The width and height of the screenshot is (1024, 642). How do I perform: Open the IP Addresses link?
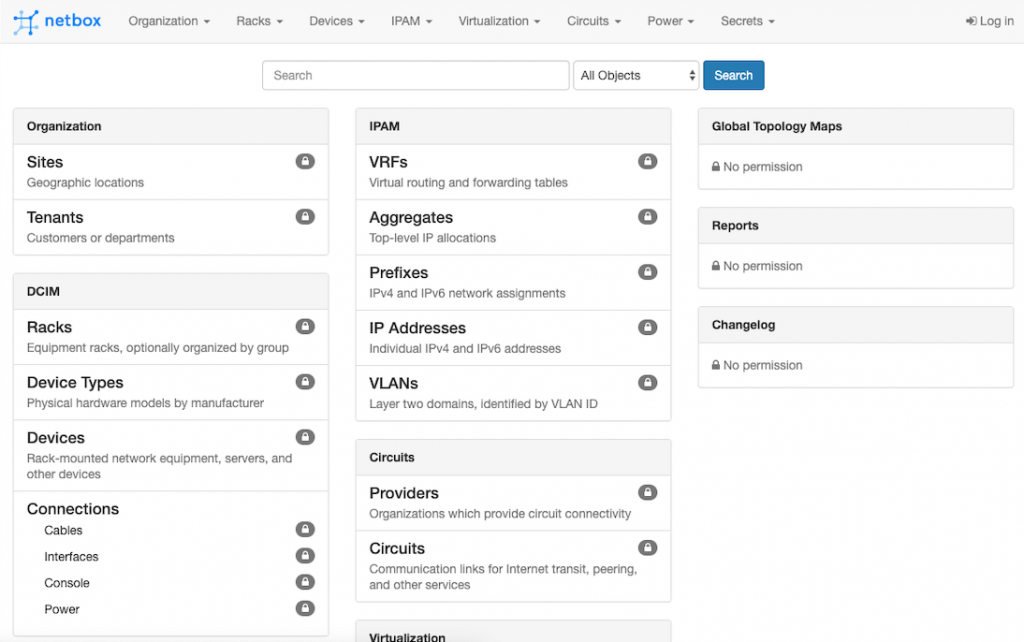pyautogui.click(x=417, y=328)
